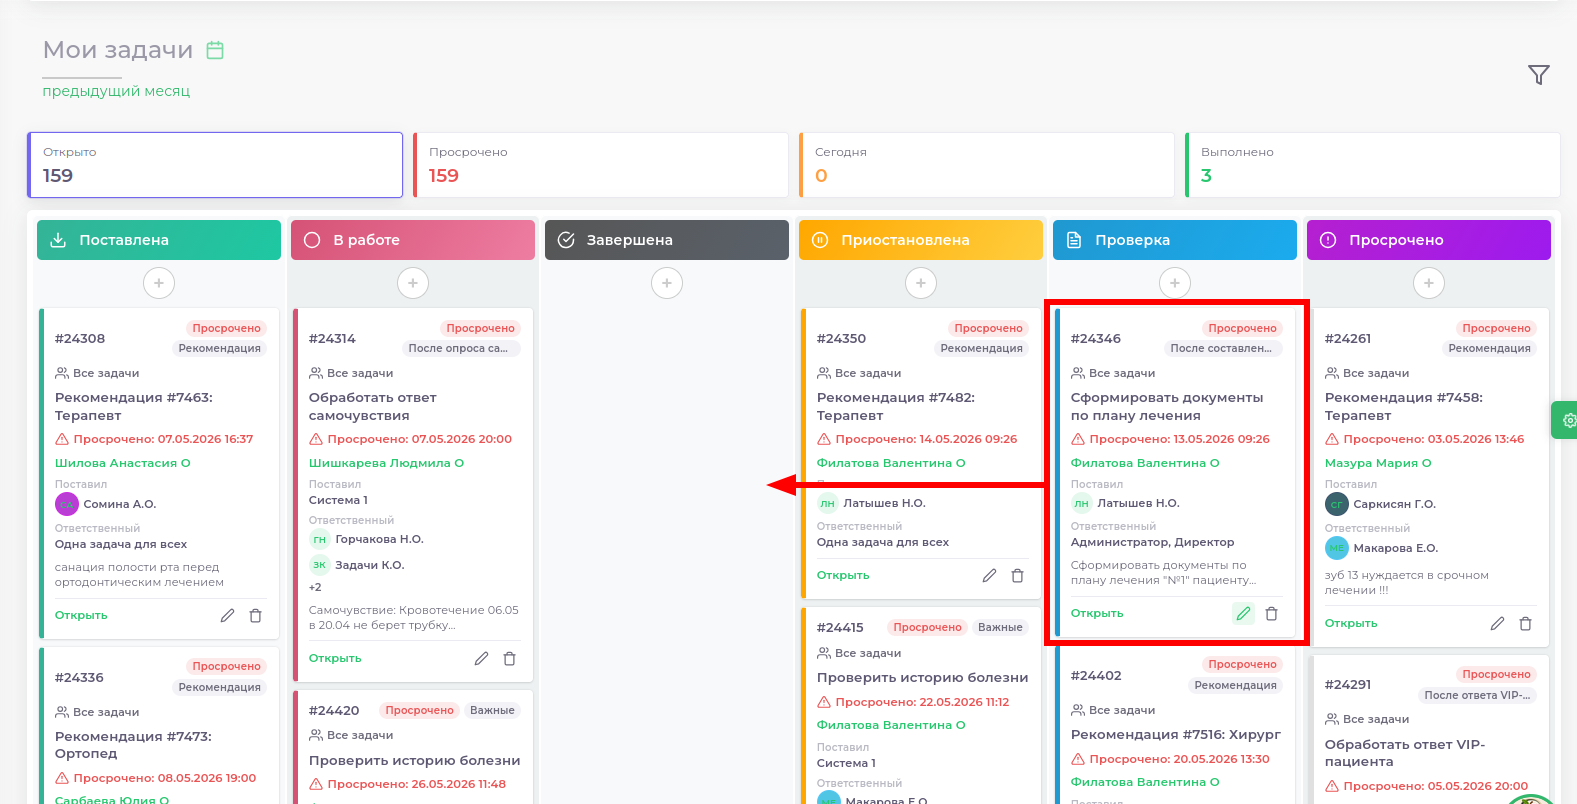Screen dimensions: 1577x804
Task: Select the Просрочено counter card showing 159
Action: (x=601, y=165)
